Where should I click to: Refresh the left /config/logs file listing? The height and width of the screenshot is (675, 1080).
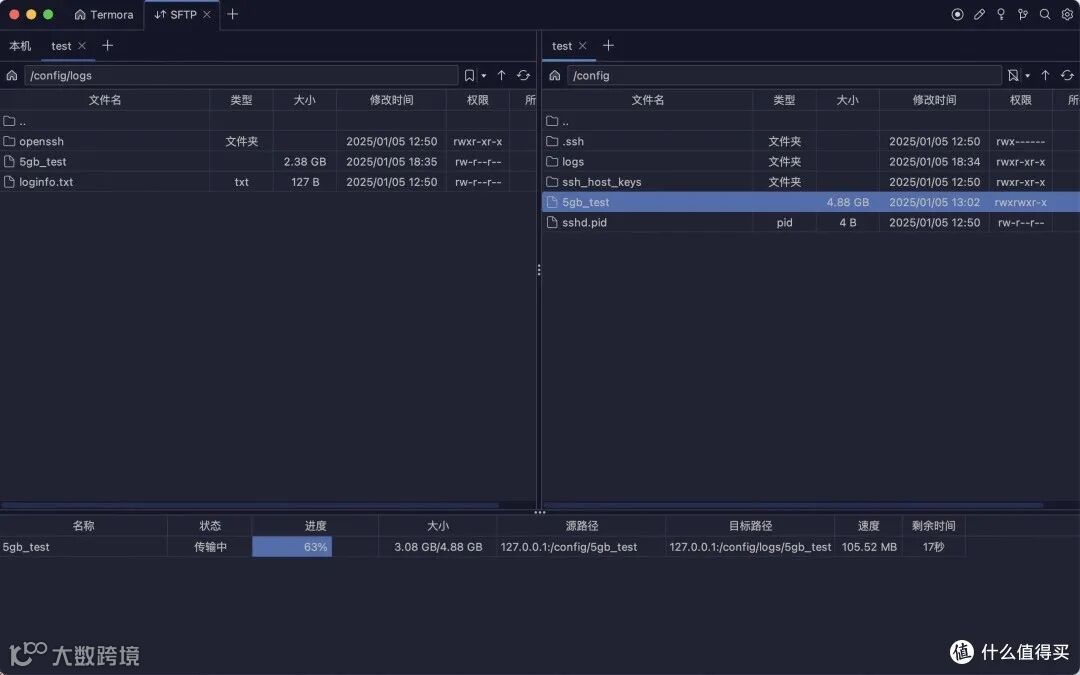coord(523,75)
